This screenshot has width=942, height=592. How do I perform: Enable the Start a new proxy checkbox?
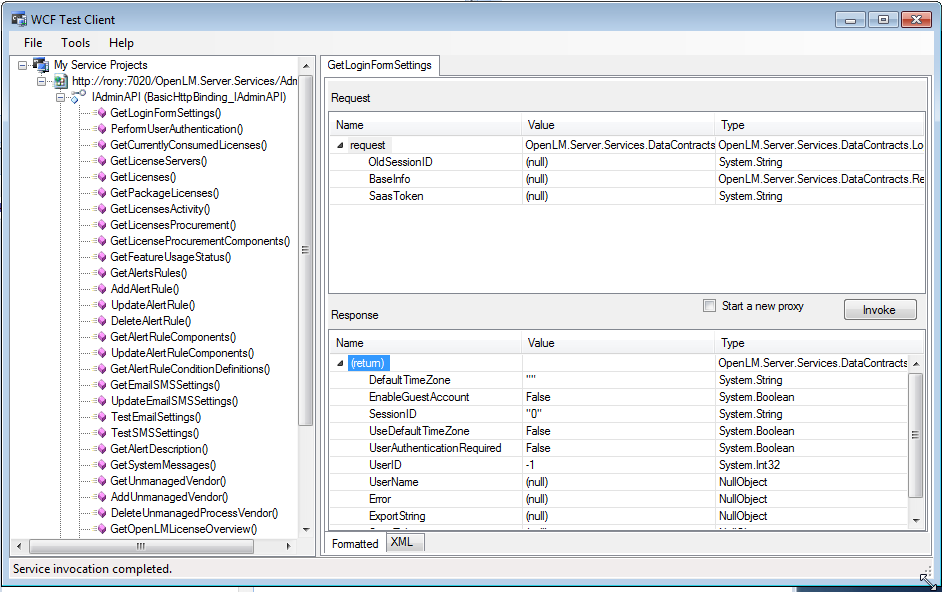[x=709, y=306]
